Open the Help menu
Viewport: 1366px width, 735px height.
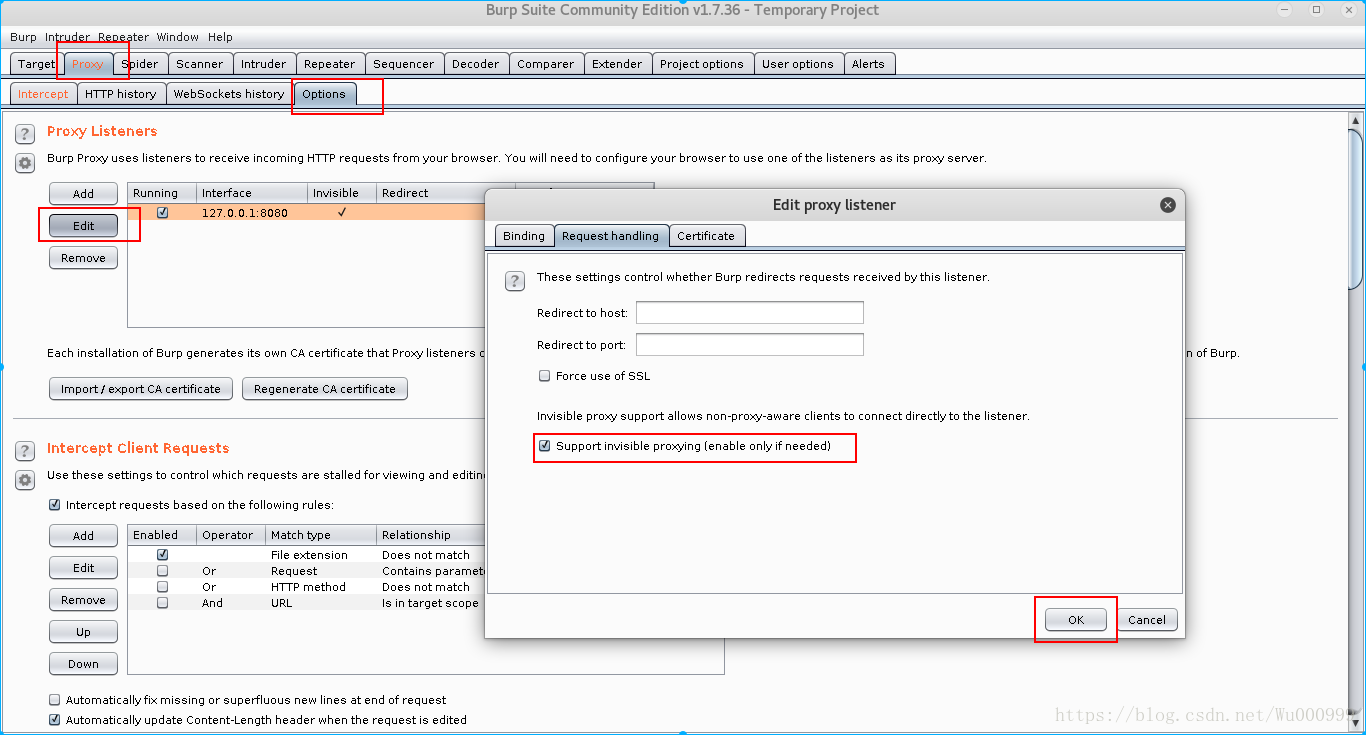click(x=220, y=37)
